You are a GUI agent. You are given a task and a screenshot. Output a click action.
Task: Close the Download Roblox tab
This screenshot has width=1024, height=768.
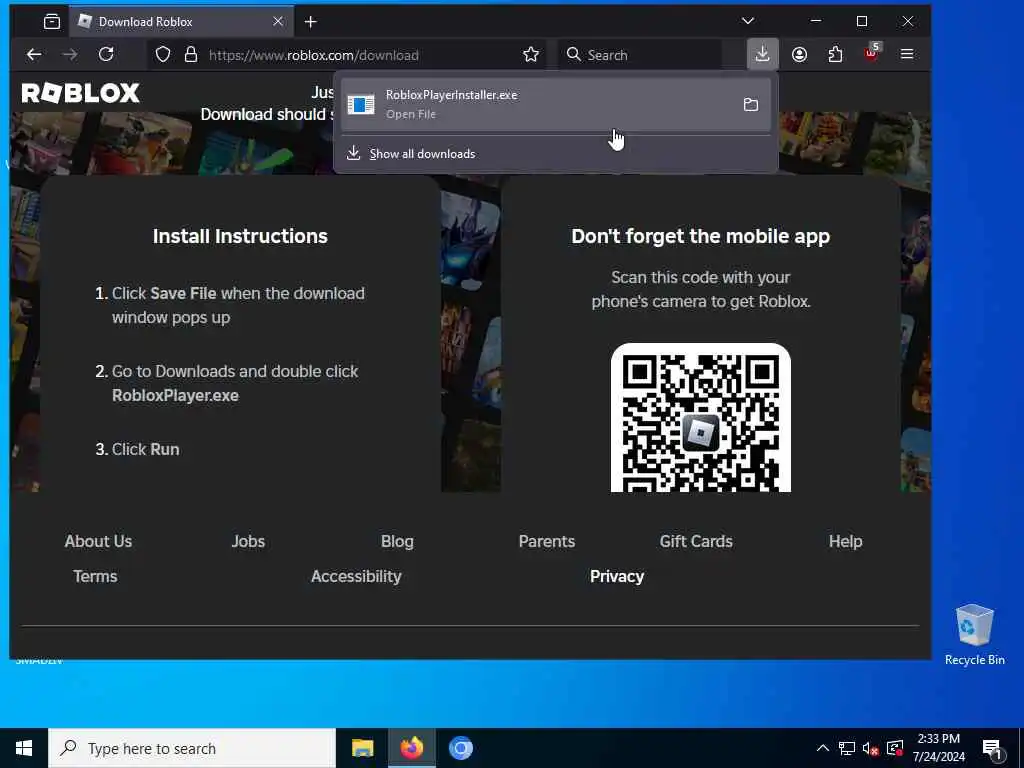[x=278, y=22]
